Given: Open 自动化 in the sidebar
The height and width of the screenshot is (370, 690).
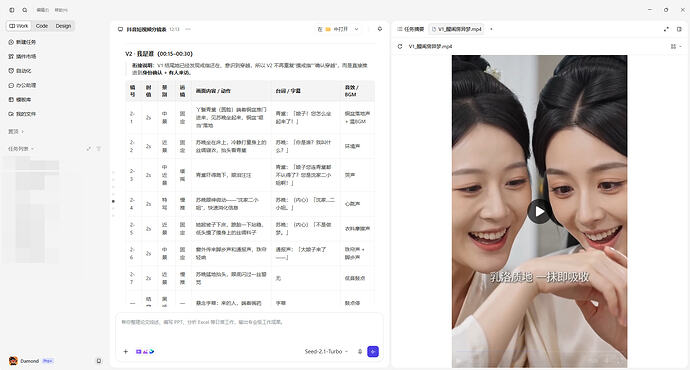Looking at the screenshot, I should tap(20, 70).
